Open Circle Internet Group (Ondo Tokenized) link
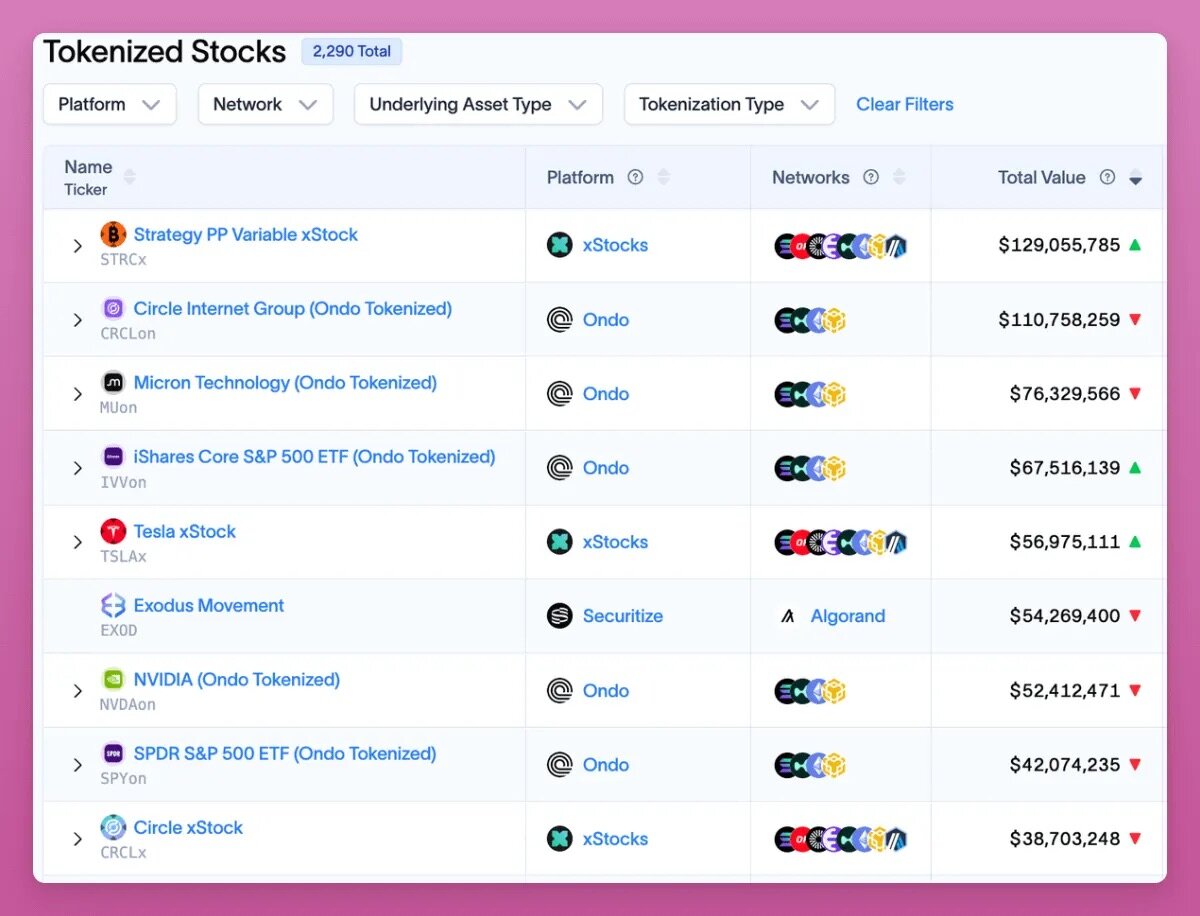This screenshot has width=1200, height=916. [293, 308]
